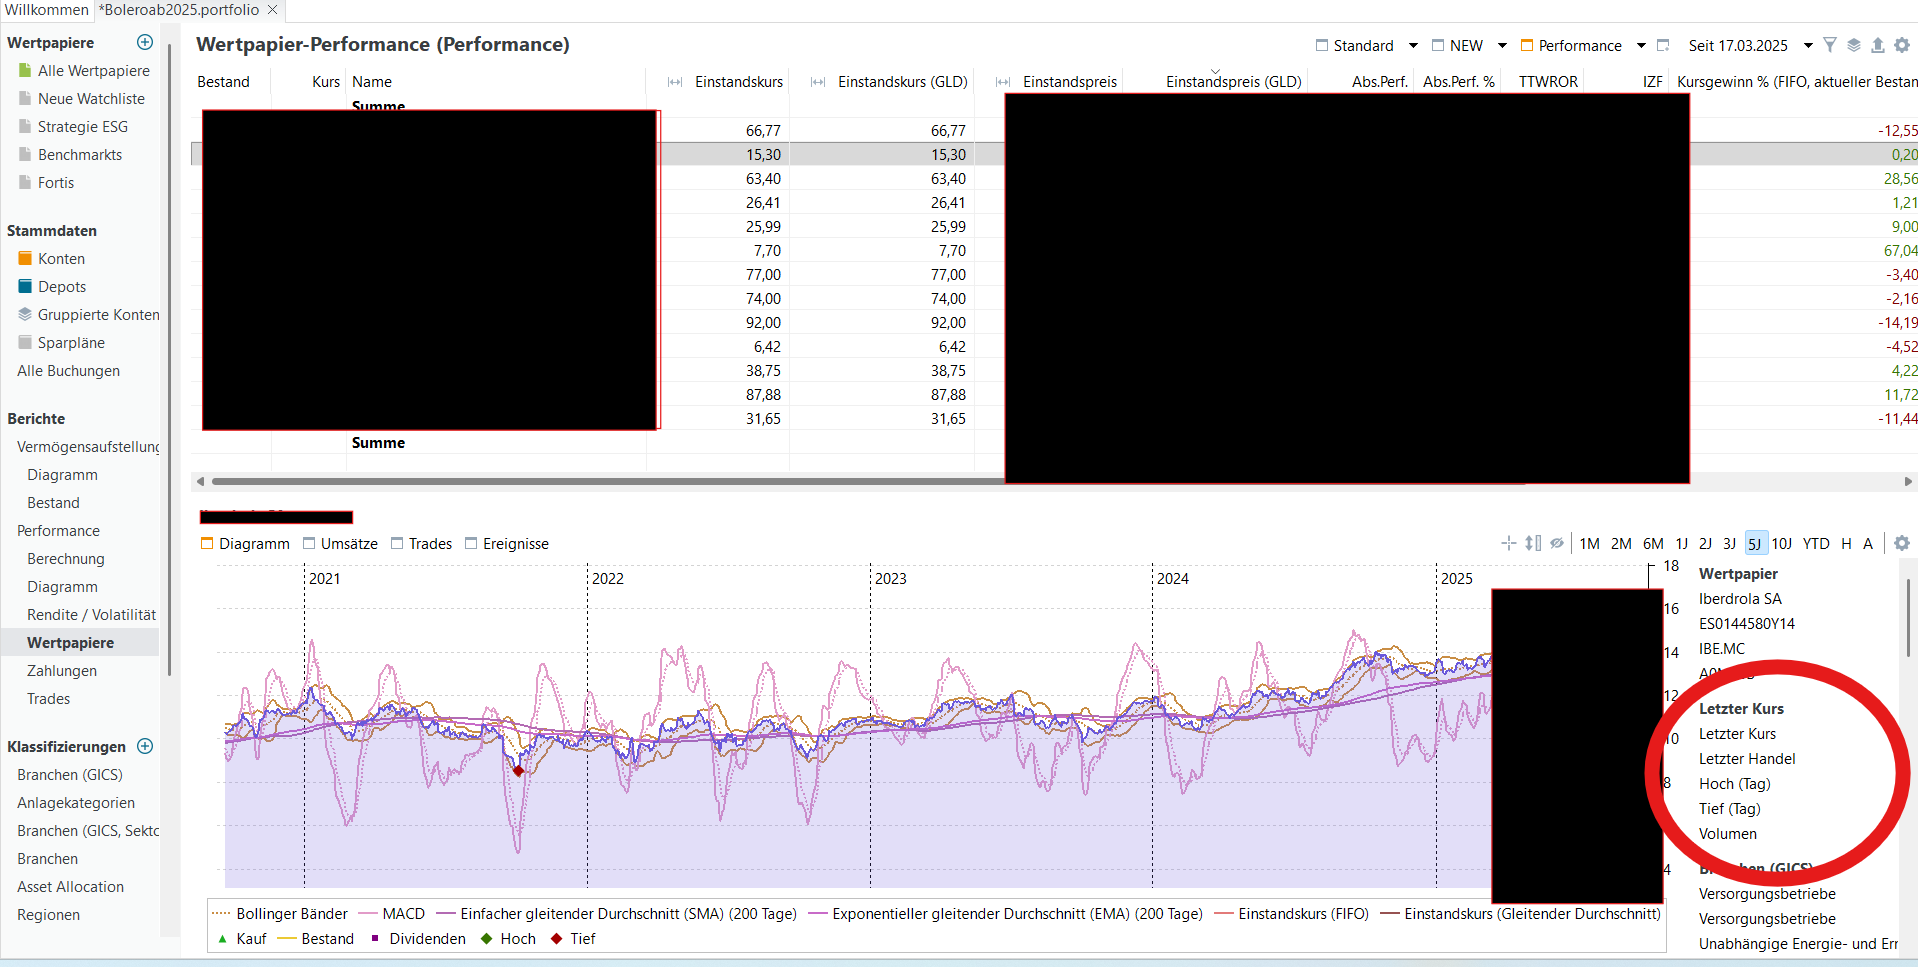
Task: Click the filter funnel icon in top toolbar
Action: click(x=1829, y=45)
